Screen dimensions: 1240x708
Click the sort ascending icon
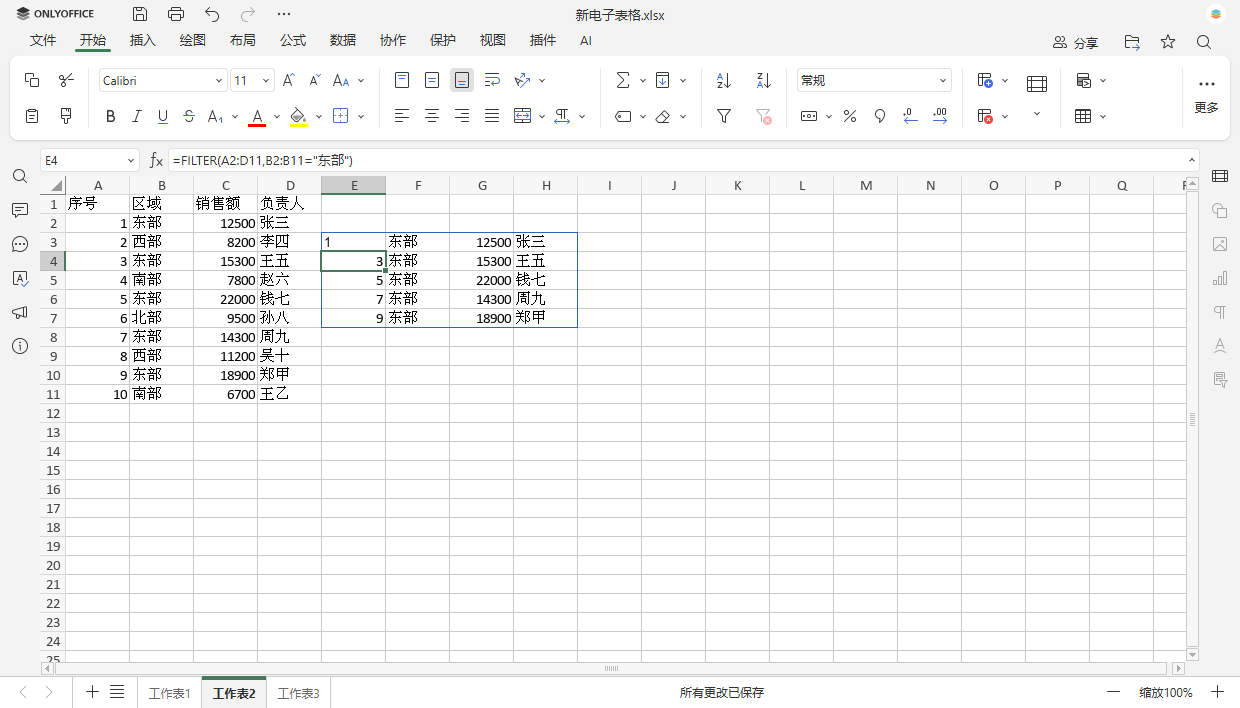point(723,80)
